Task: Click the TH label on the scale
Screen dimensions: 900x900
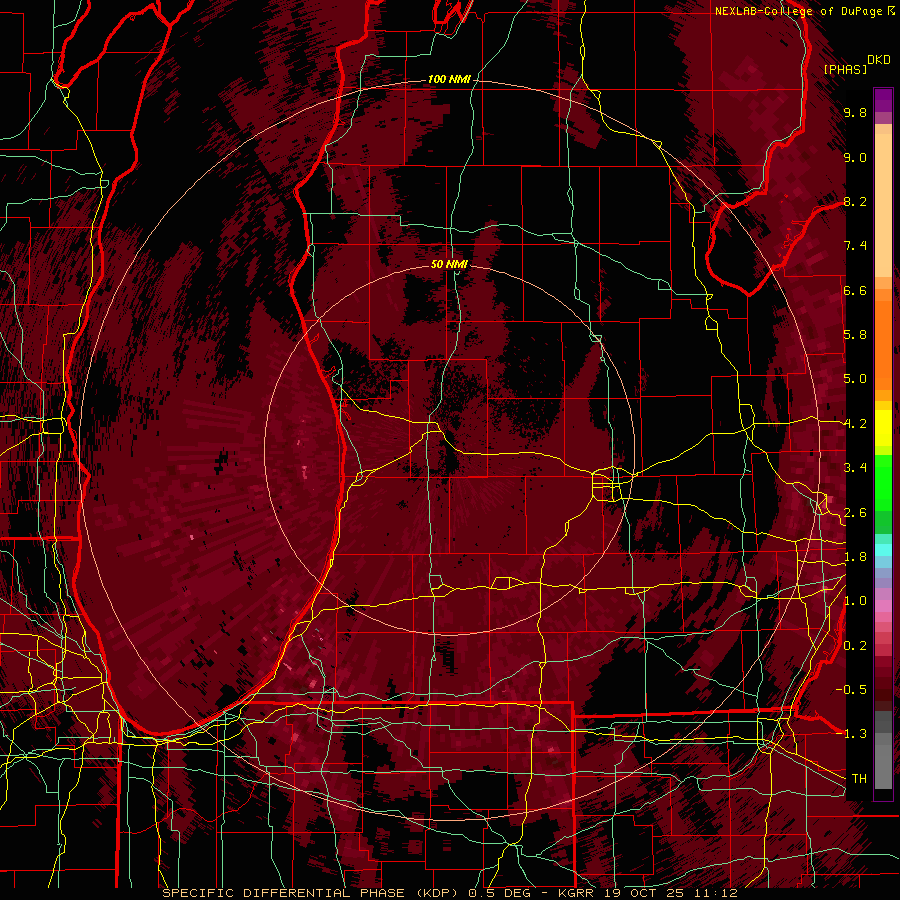Action: pos(859,779)
